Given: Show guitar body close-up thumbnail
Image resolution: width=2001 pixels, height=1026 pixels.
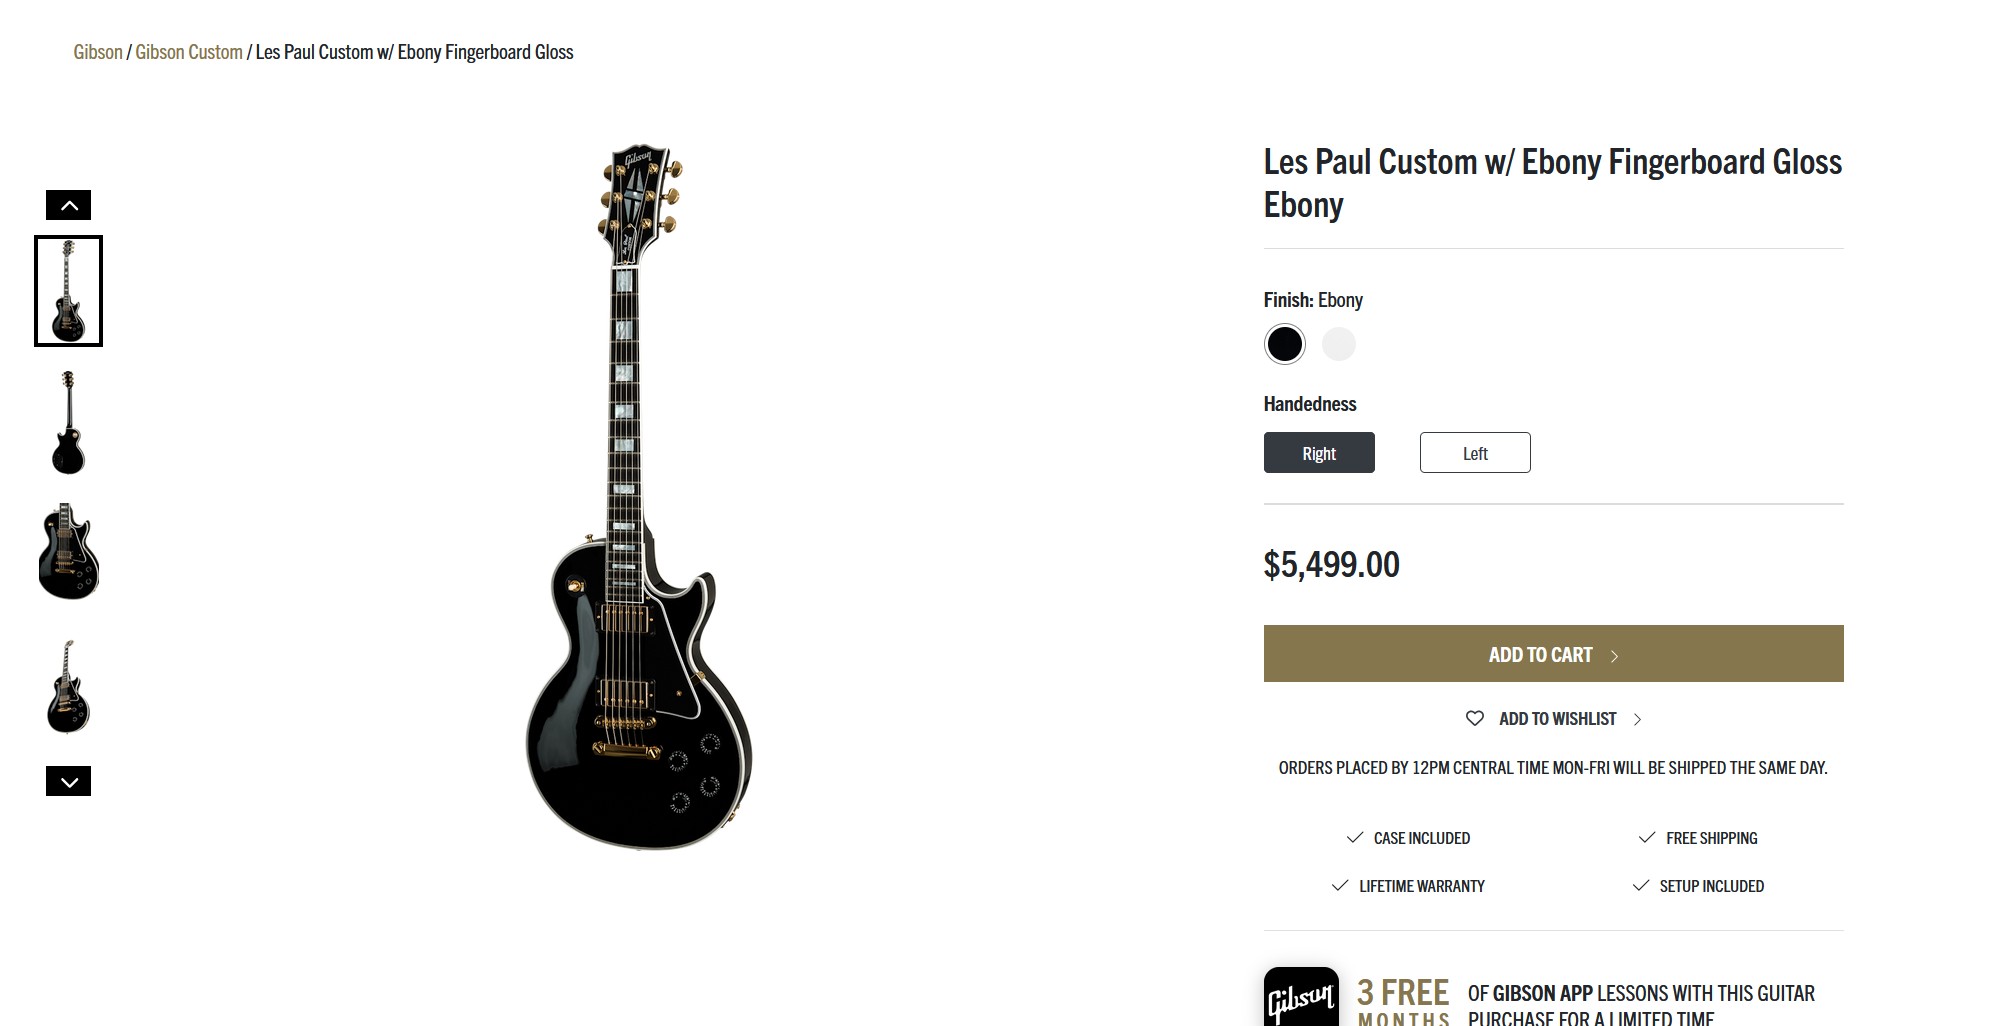Looking at the screenshot, I should click(x=68, y=552).
